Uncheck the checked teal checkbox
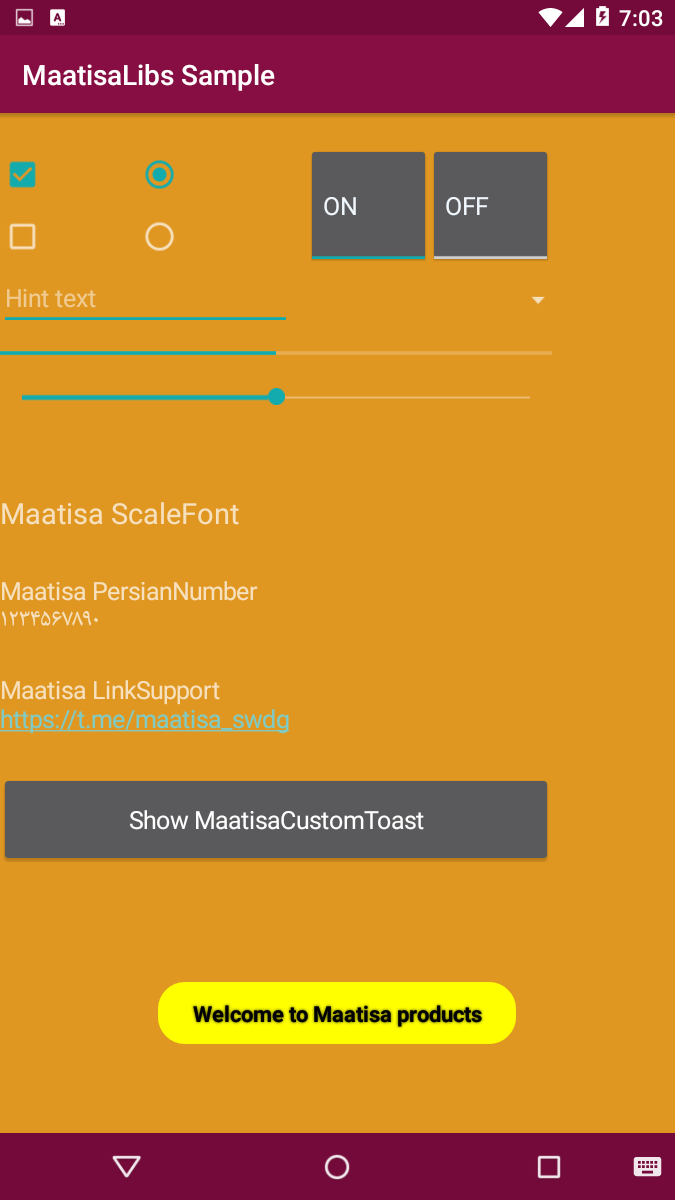This screenshot has height=1200, width=675. pos(22,174)
